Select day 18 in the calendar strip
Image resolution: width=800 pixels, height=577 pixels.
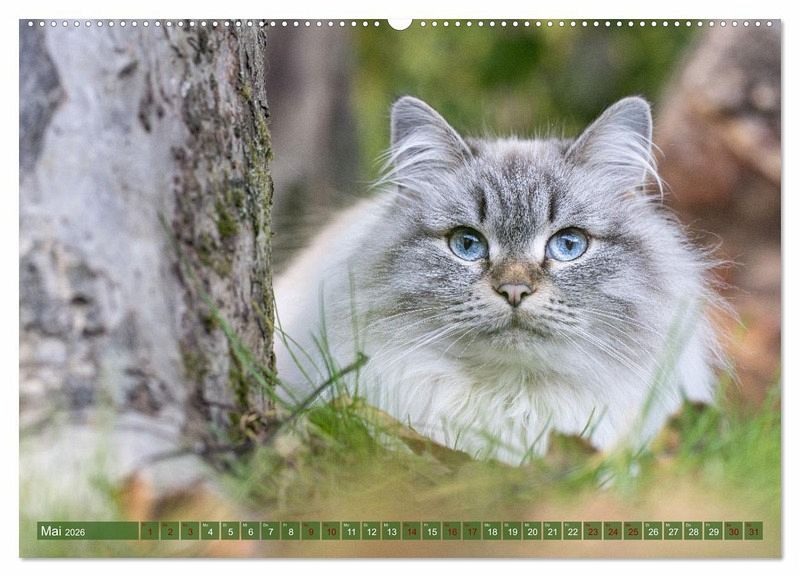pos(492,531)
